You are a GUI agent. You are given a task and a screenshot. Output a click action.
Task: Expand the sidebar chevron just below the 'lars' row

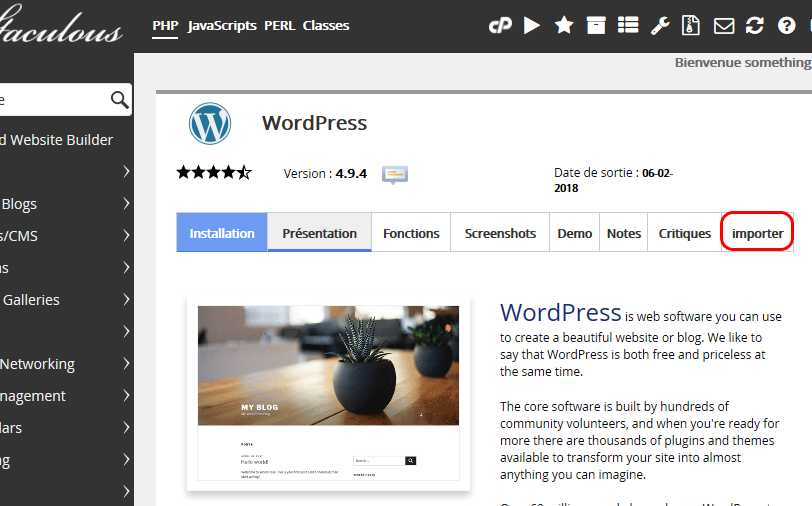pos(126,460)
